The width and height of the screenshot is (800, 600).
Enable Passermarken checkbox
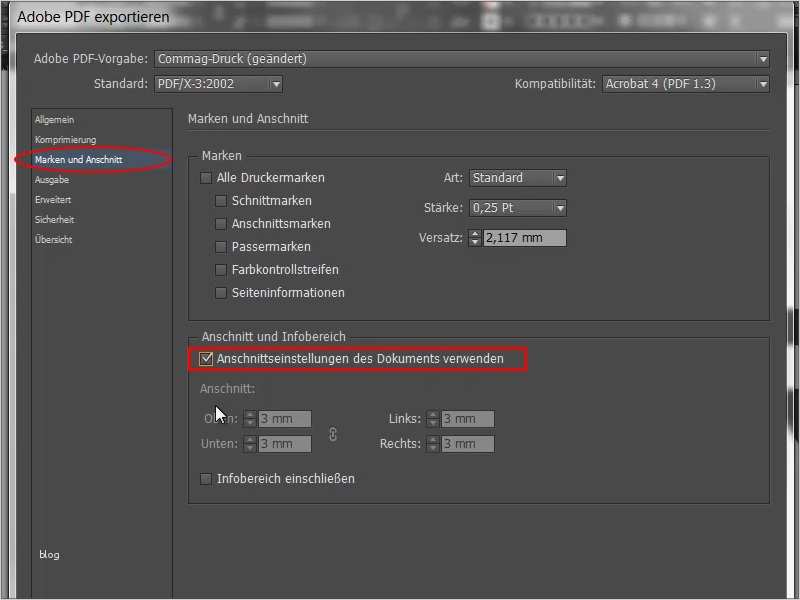click(221, 247)
